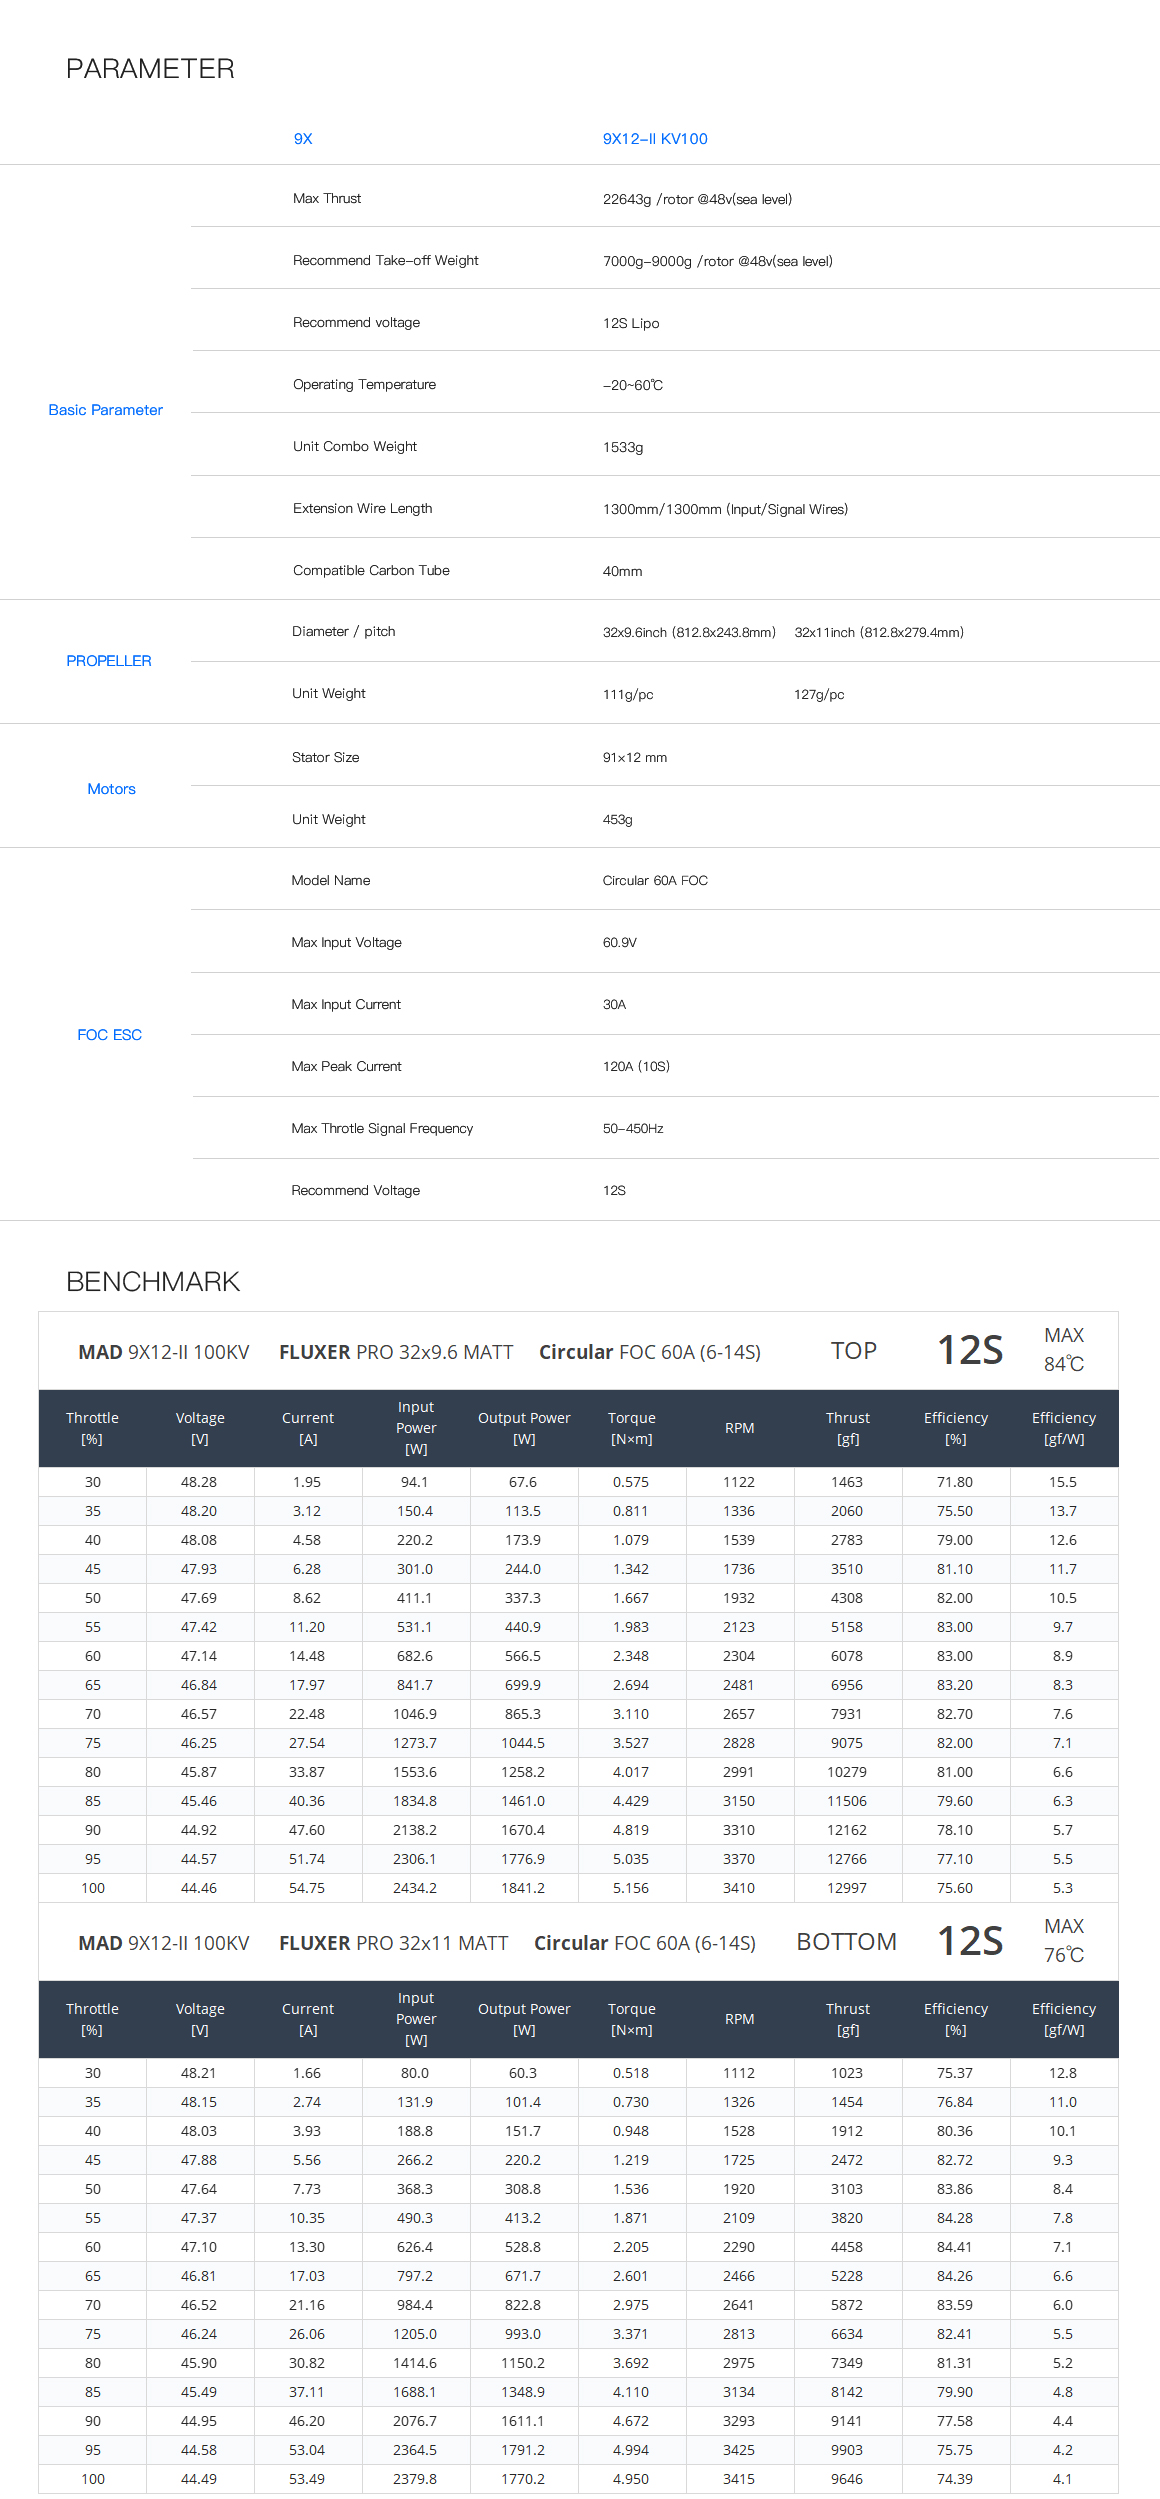Click the 9X blue column header
1160x2499 pixels.
(x=303, y=139)
